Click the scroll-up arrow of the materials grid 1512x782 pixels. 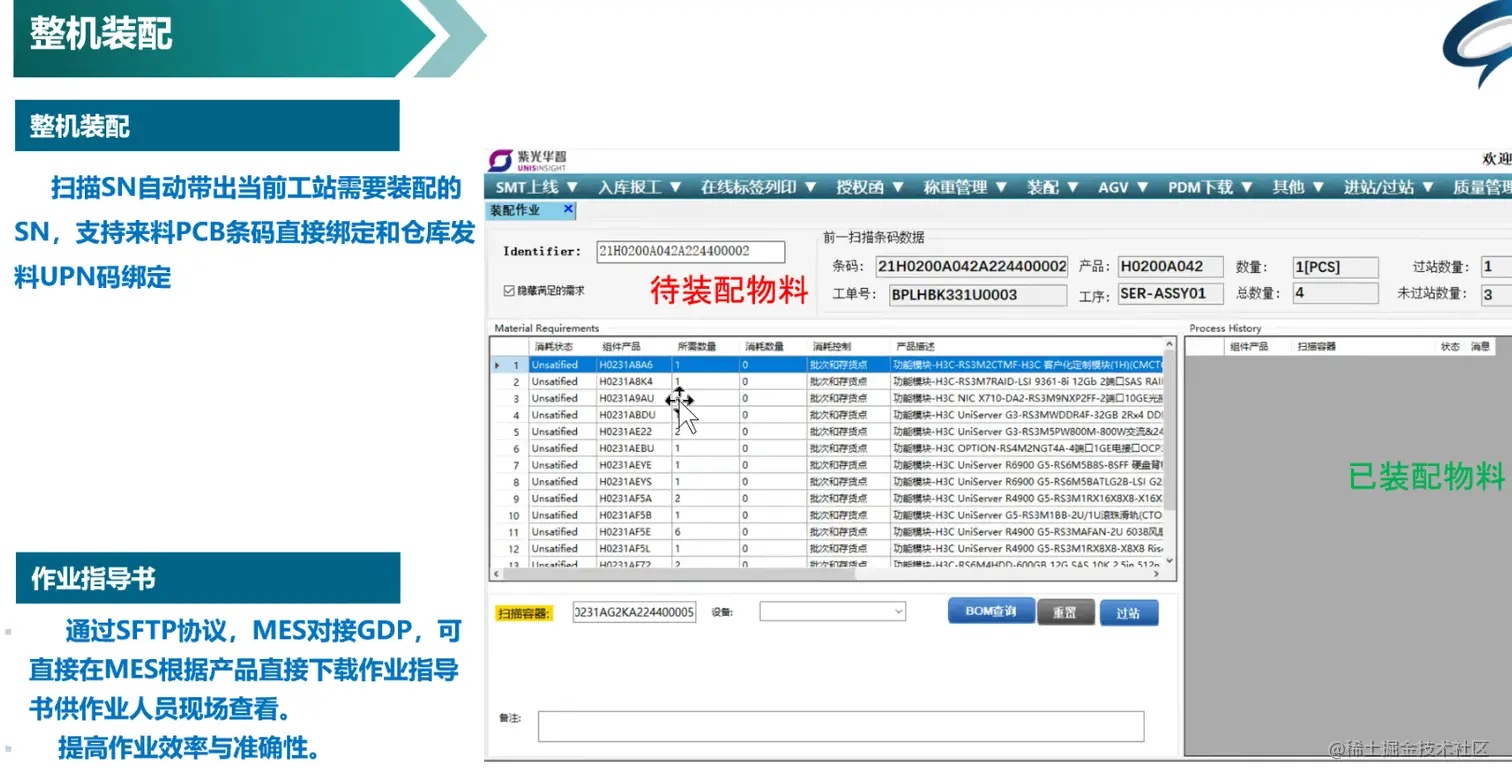click(1170, 346)
